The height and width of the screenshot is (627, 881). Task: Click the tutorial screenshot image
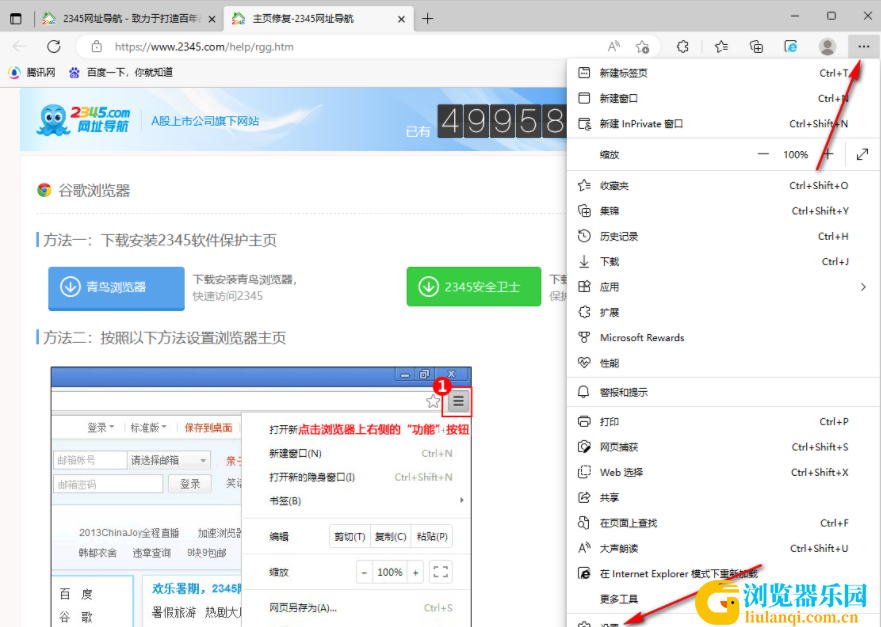coord(261,497)
